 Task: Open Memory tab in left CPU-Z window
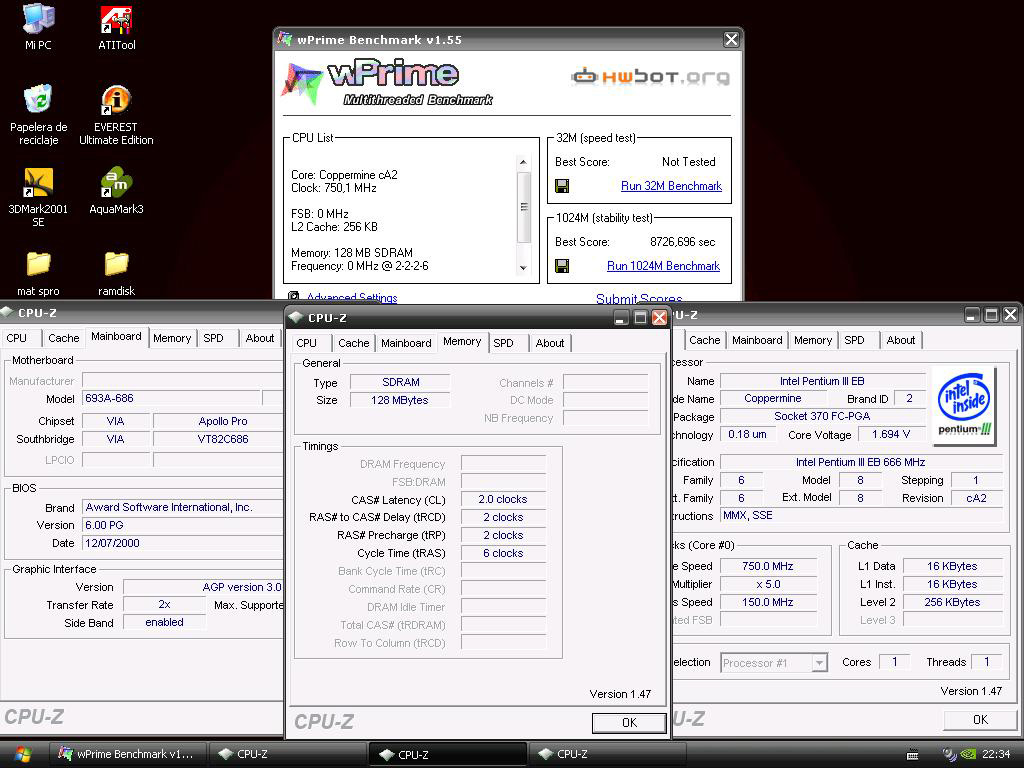(172, 338)
